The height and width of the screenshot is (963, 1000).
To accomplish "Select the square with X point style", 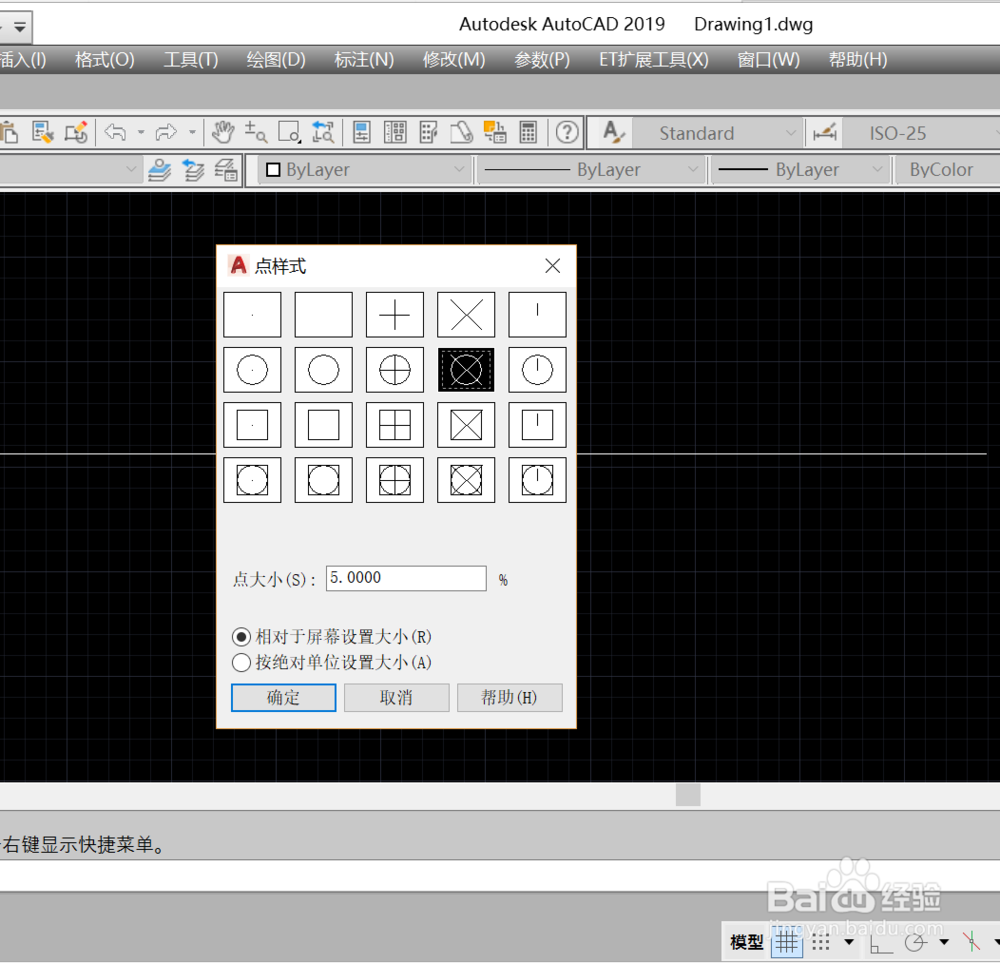I will pyautogui.click(x=466, y=425).
